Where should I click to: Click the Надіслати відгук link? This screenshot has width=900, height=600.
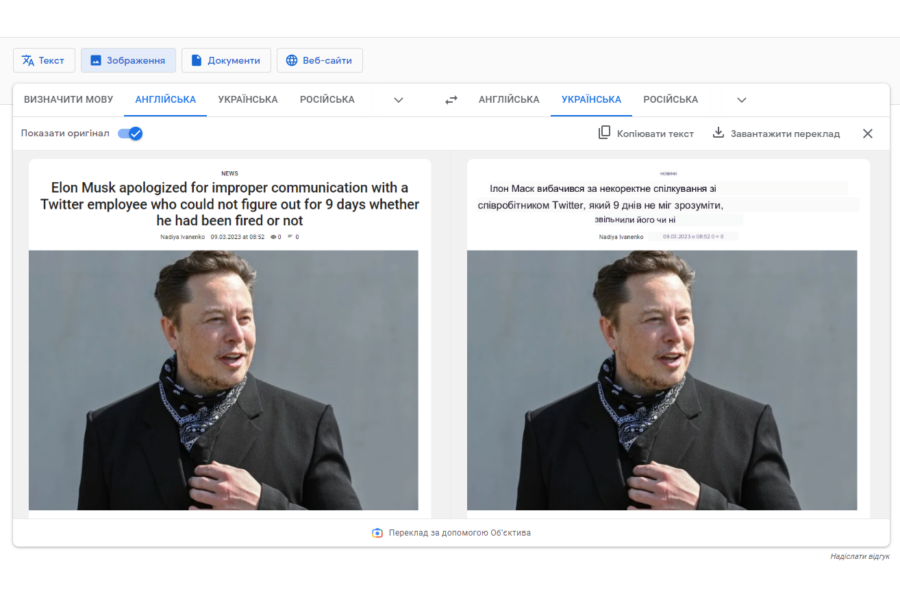pos(859,556)
